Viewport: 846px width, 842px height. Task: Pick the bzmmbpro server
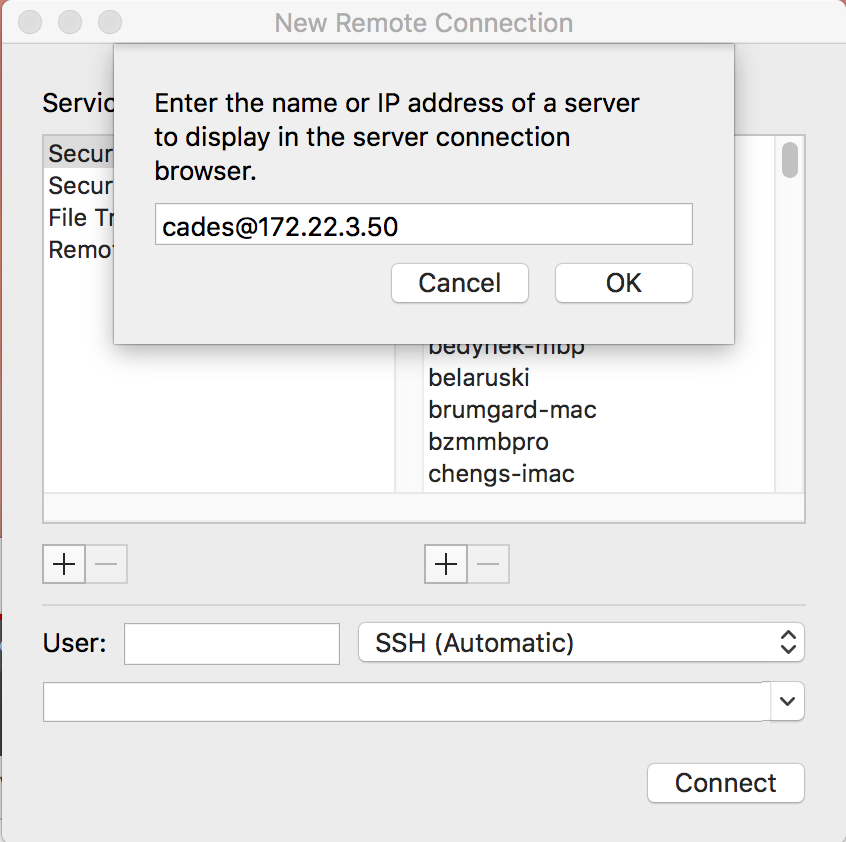tap(488, 442)
